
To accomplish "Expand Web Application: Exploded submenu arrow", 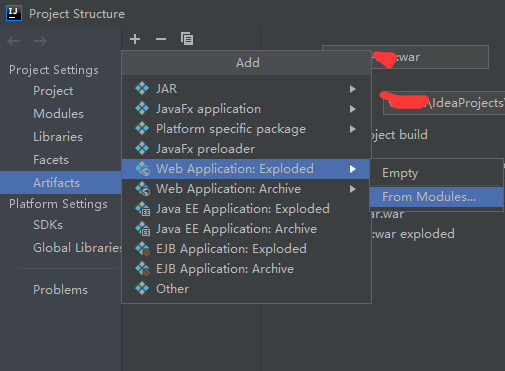I will tap(353, 169).
